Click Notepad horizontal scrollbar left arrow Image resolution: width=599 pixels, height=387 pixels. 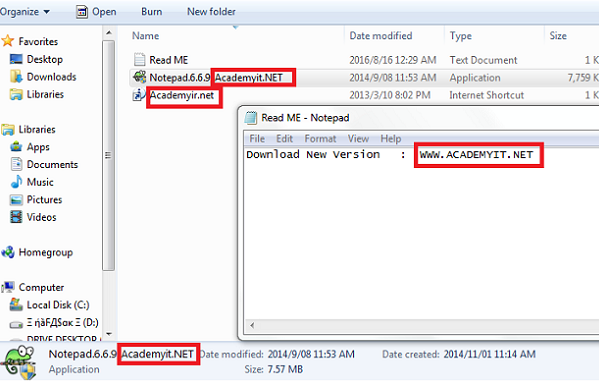pyautogui.click(x=252, y=325)
